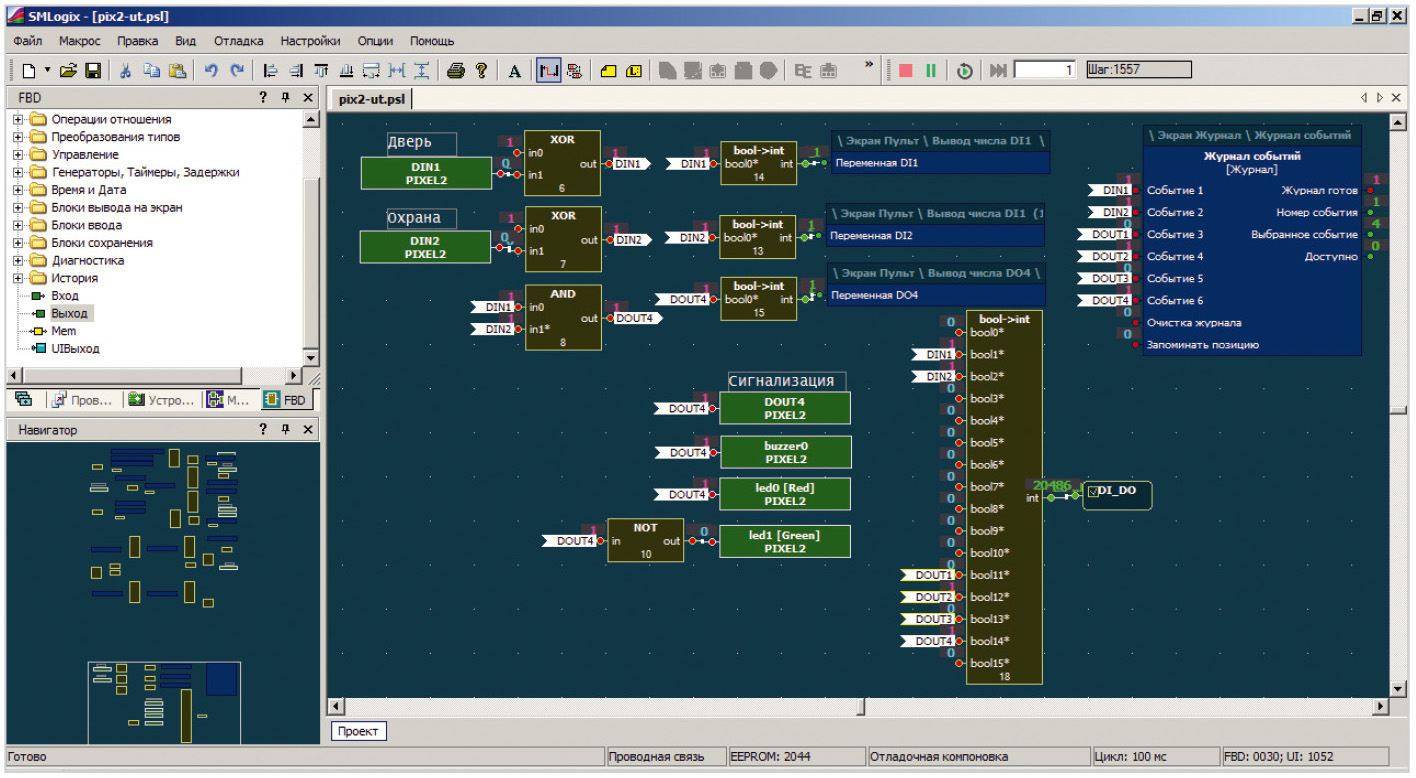Viewport: 1416px width, 778px height.
Task: Click the Save (floppy disk) toolbar icon
Action: (93, 71)
